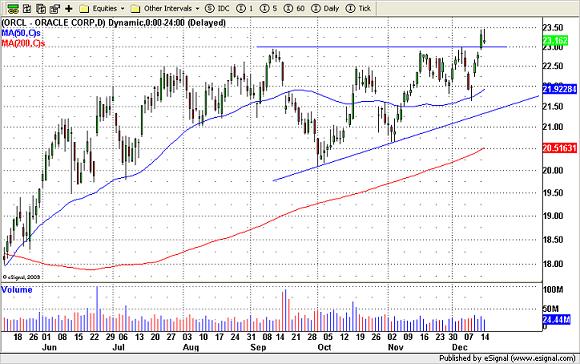This screenshot has width=580, height=364.
Task: Click the 18.00 price axis label
Action: coord(553,264)
